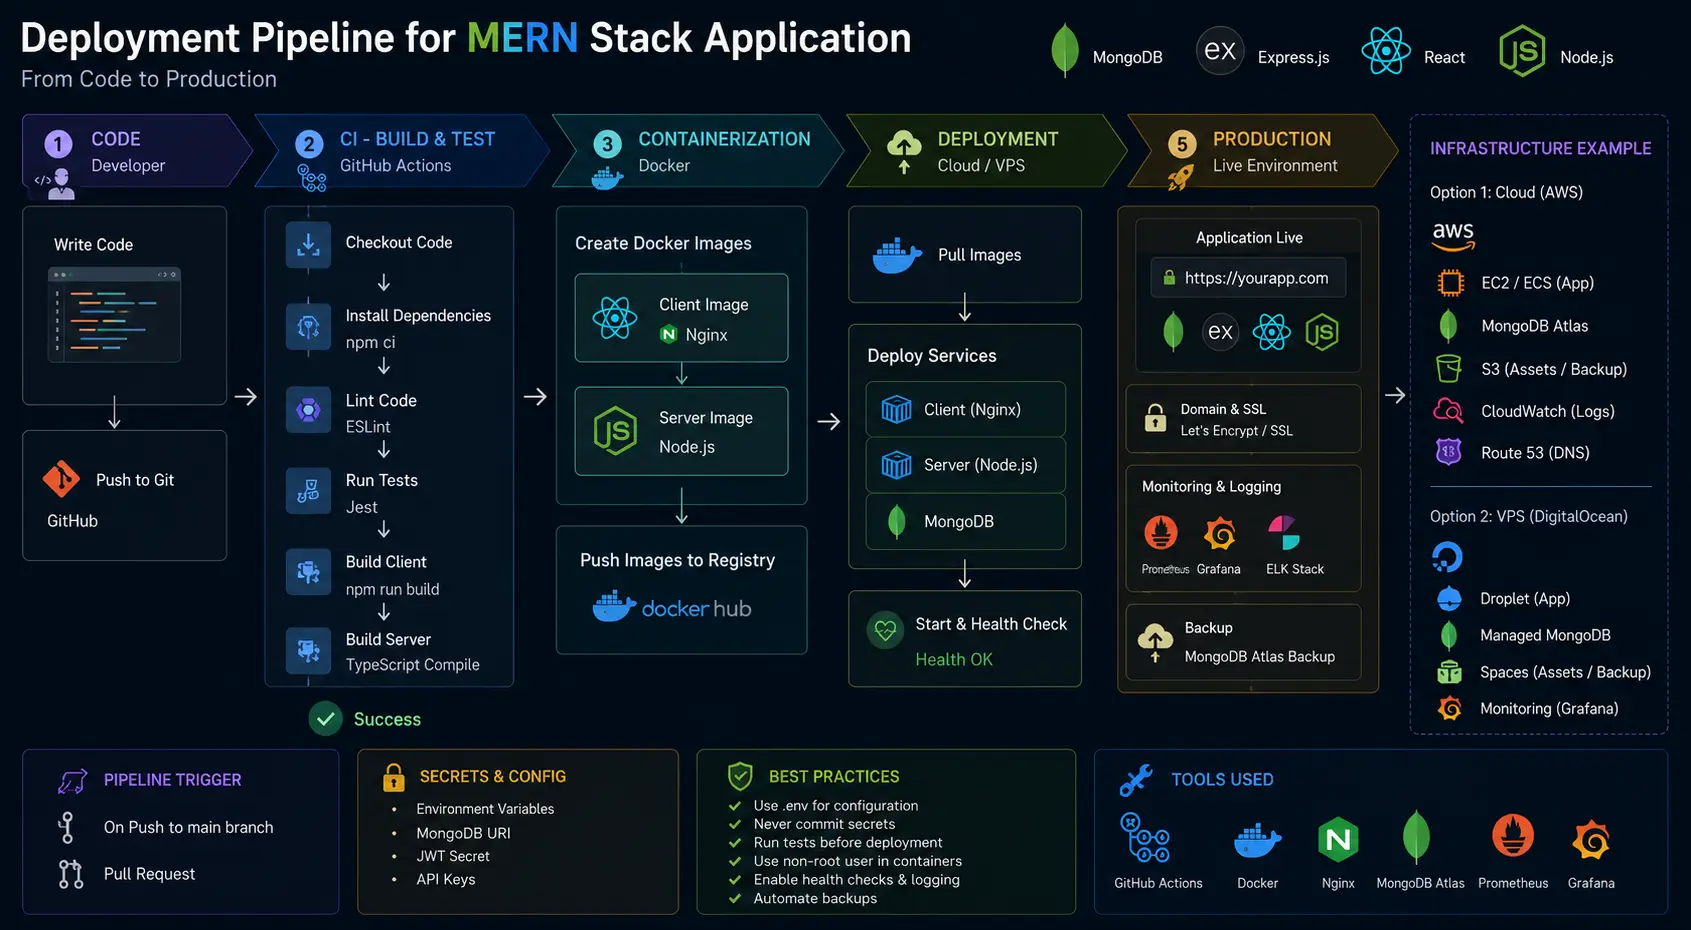This screenshot has height=930, width=1691.
Task: Click the padlock icon beside Domain & SSL
Action: click(x=1155, y=418)
